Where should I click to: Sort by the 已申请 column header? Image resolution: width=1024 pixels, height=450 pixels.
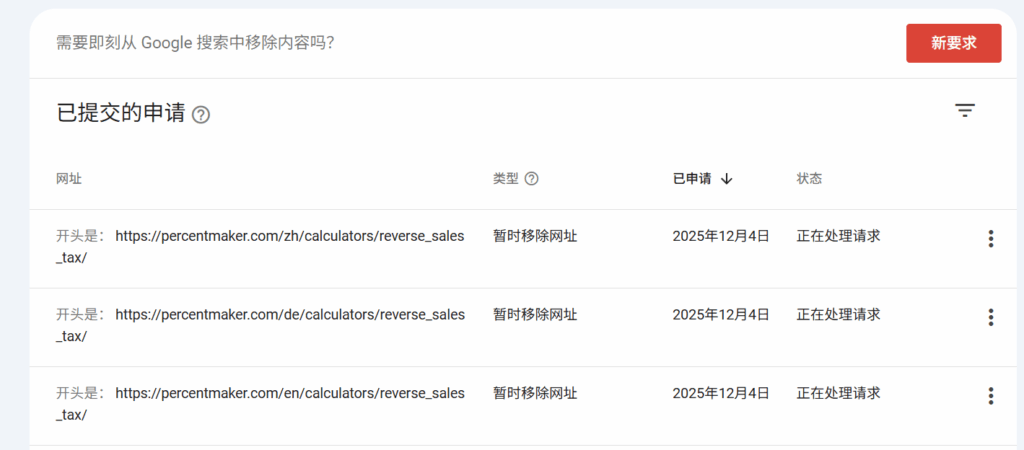pyautogui.click(x=692, y=179)
